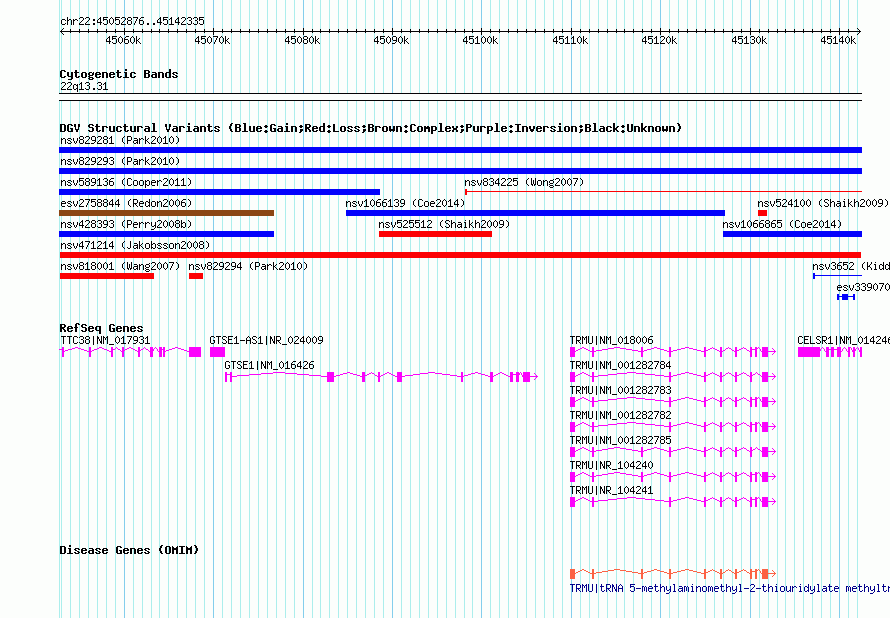Click the 45100k ruler tick label

[x=480, y=40]
